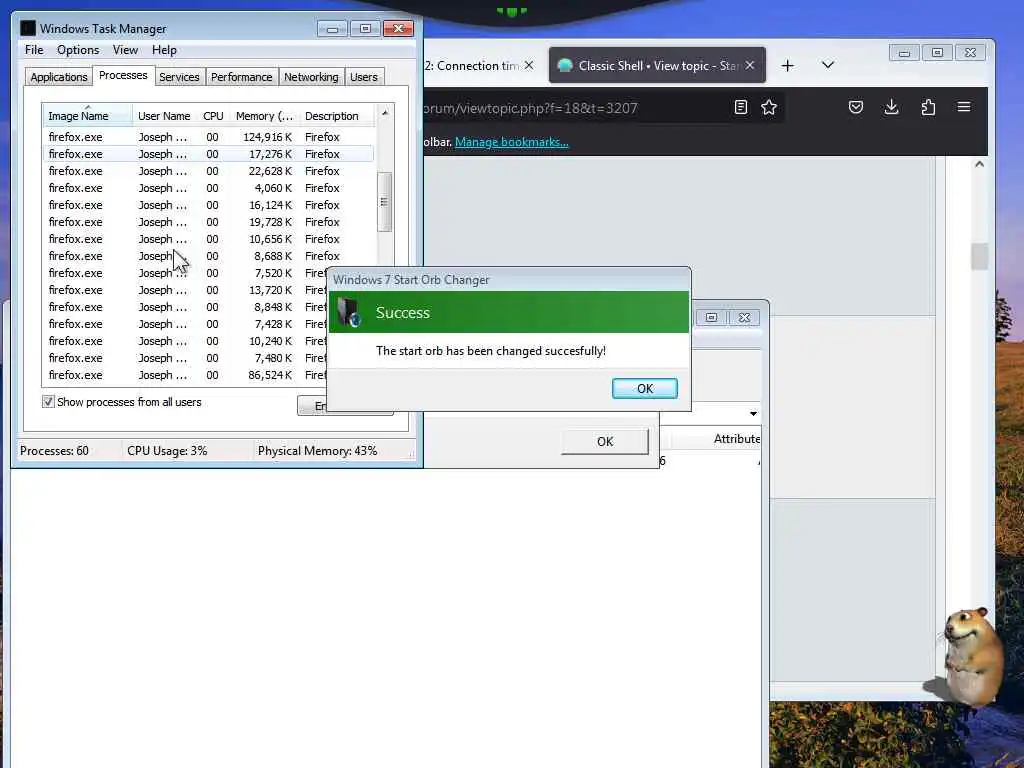This screenshot has height=768, width=1024.
Task: Click the Processes: 60 status entry
Action: (54, 451)
